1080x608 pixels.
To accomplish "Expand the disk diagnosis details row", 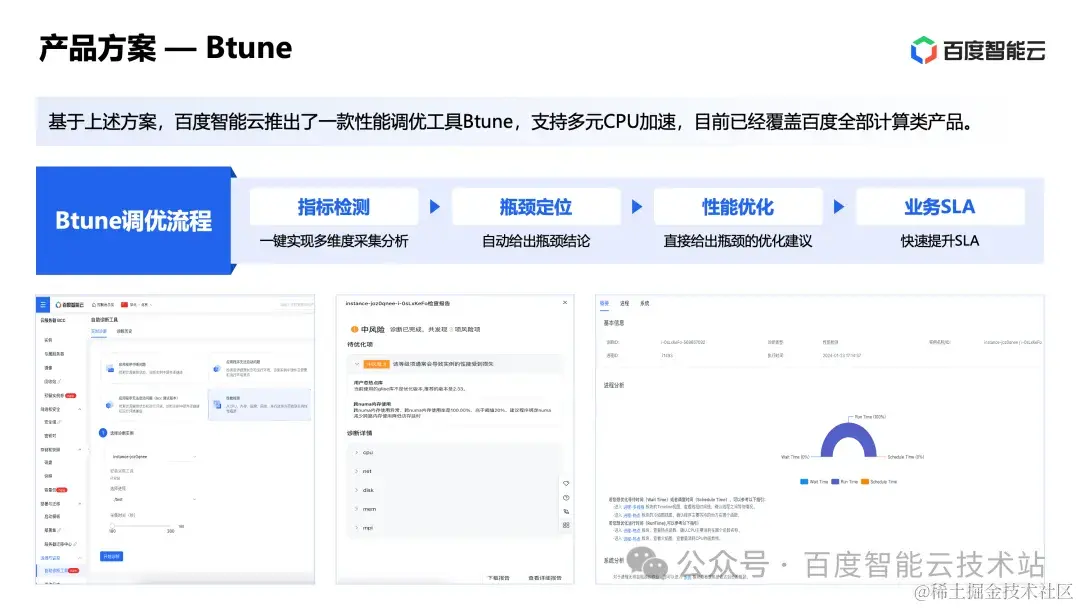I will tap(455, 490).
